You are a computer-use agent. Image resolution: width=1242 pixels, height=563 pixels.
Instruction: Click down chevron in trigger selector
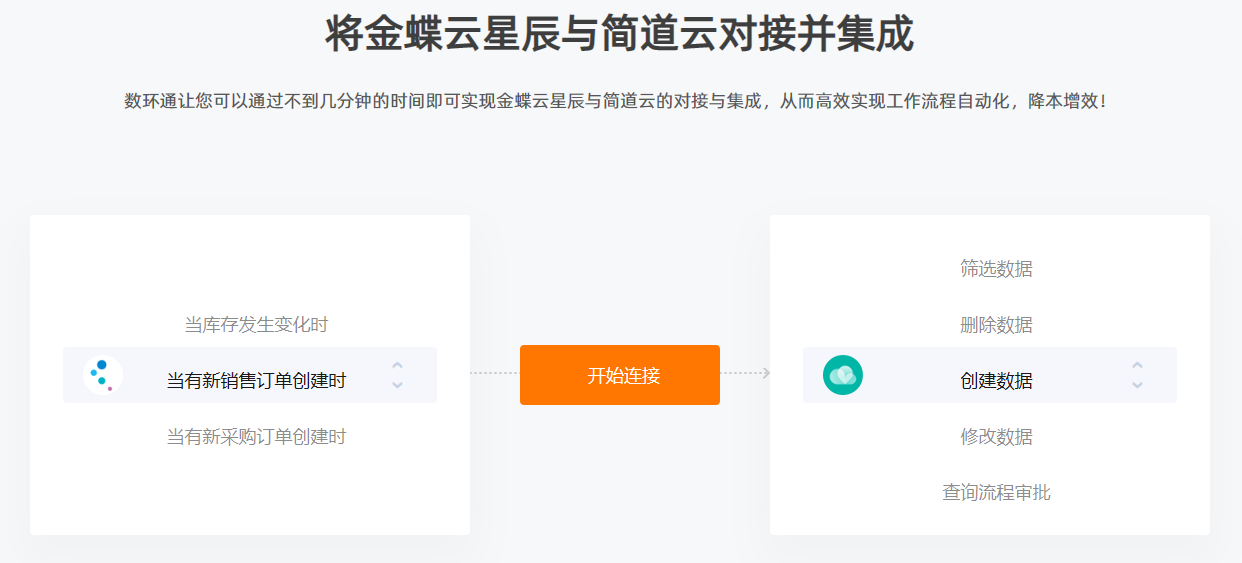tap(397, 385)
